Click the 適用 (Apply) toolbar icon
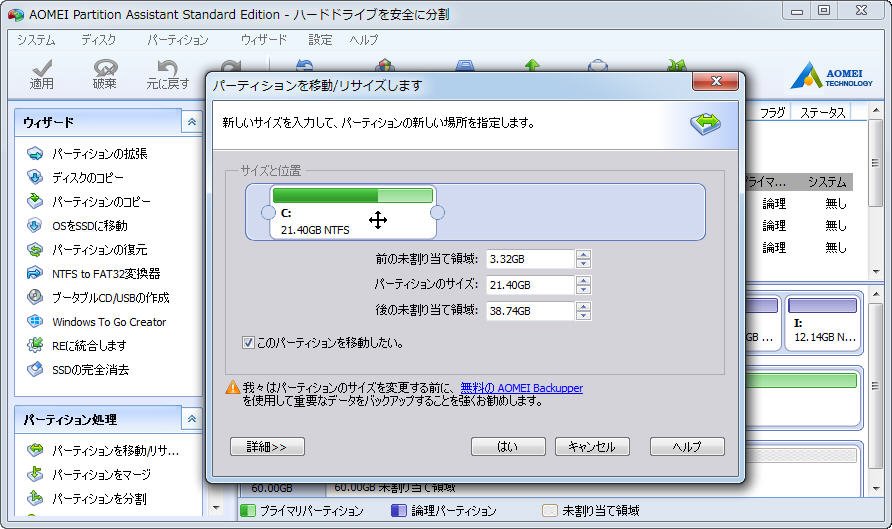892x529 pixels. 42,75
